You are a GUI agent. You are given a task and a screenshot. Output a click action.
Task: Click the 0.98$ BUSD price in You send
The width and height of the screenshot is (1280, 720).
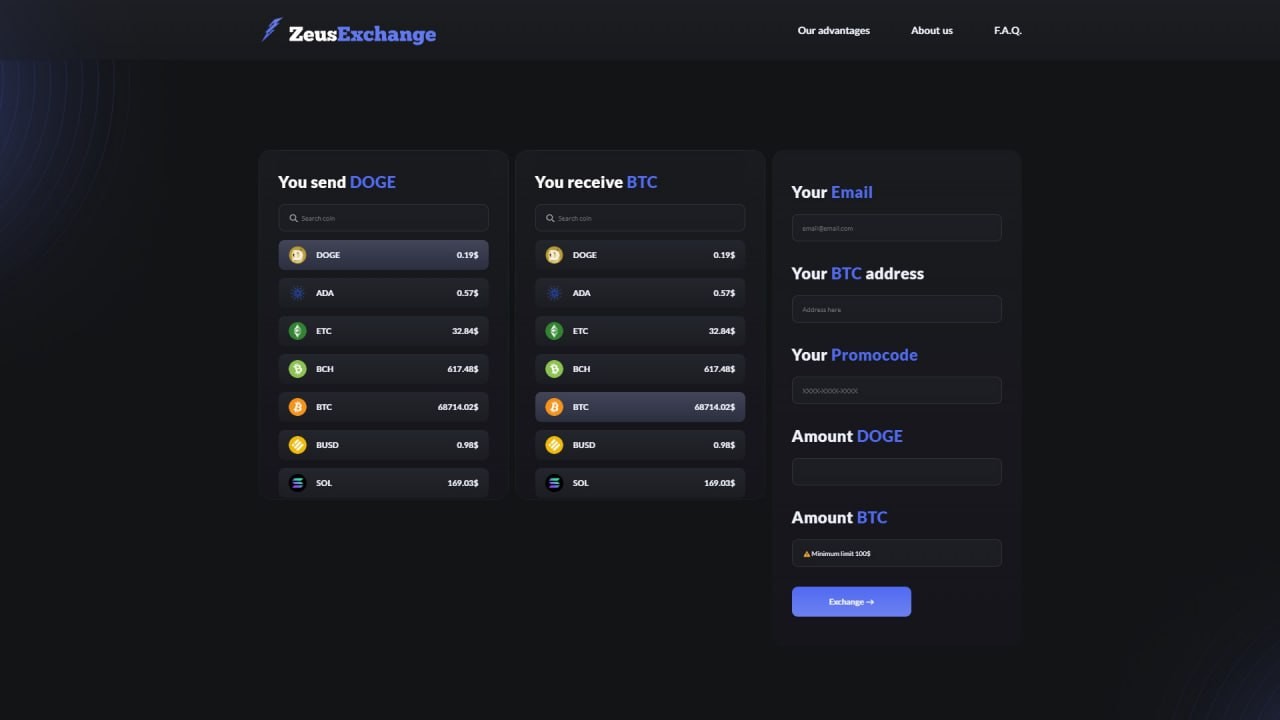[x=468, y=445]
